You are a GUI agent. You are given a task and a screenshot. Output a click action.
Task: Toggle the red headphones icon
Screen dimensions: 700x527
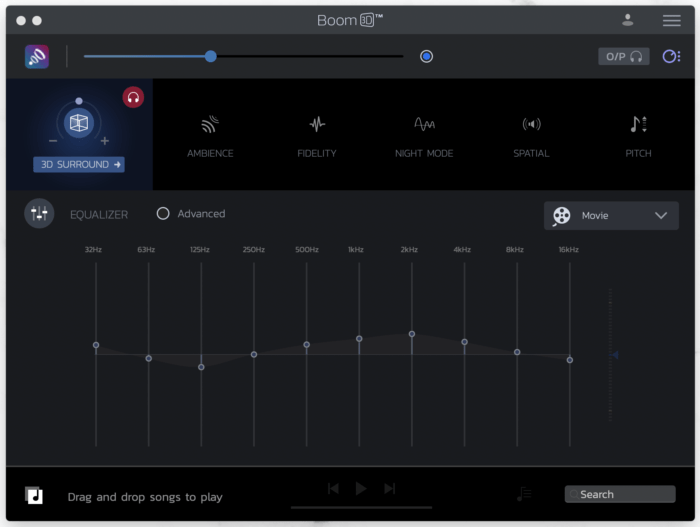133,97
